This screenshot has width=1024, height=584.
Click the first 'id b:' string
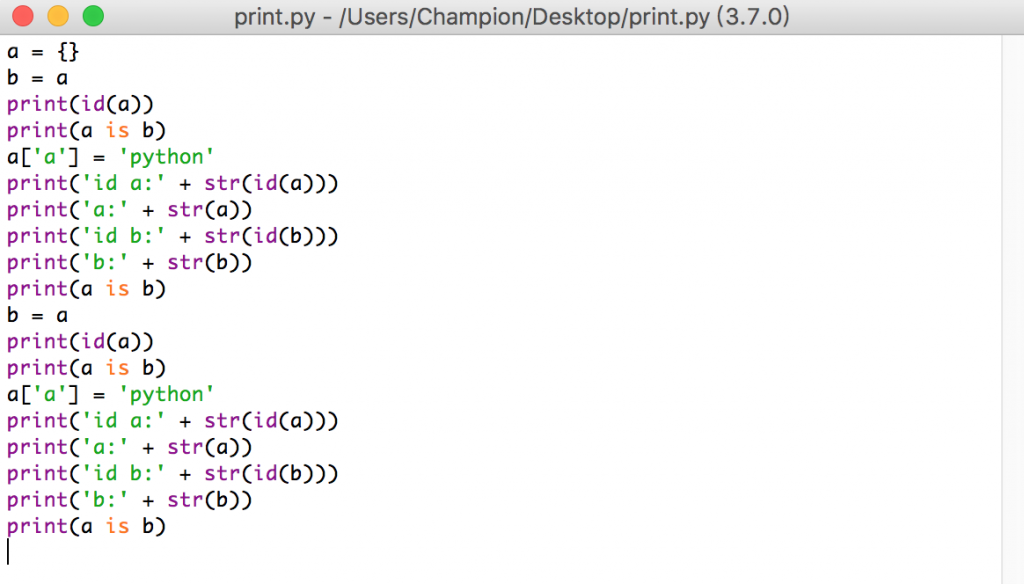[x=123, y=236]
